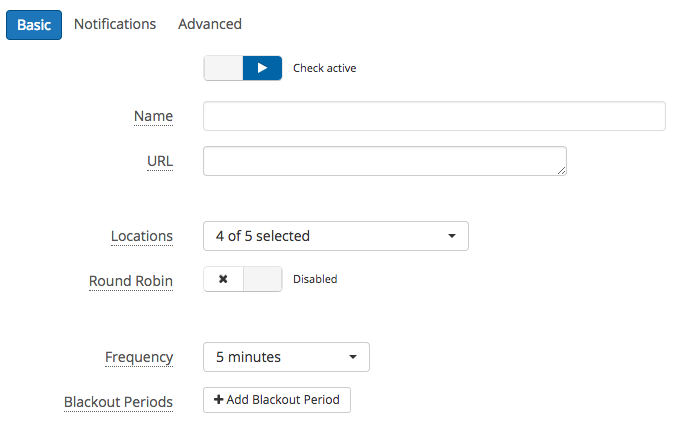This screenshot has height=425, width=678.
Task: Enable the Round Robin toggle
Action: point(243,279)
